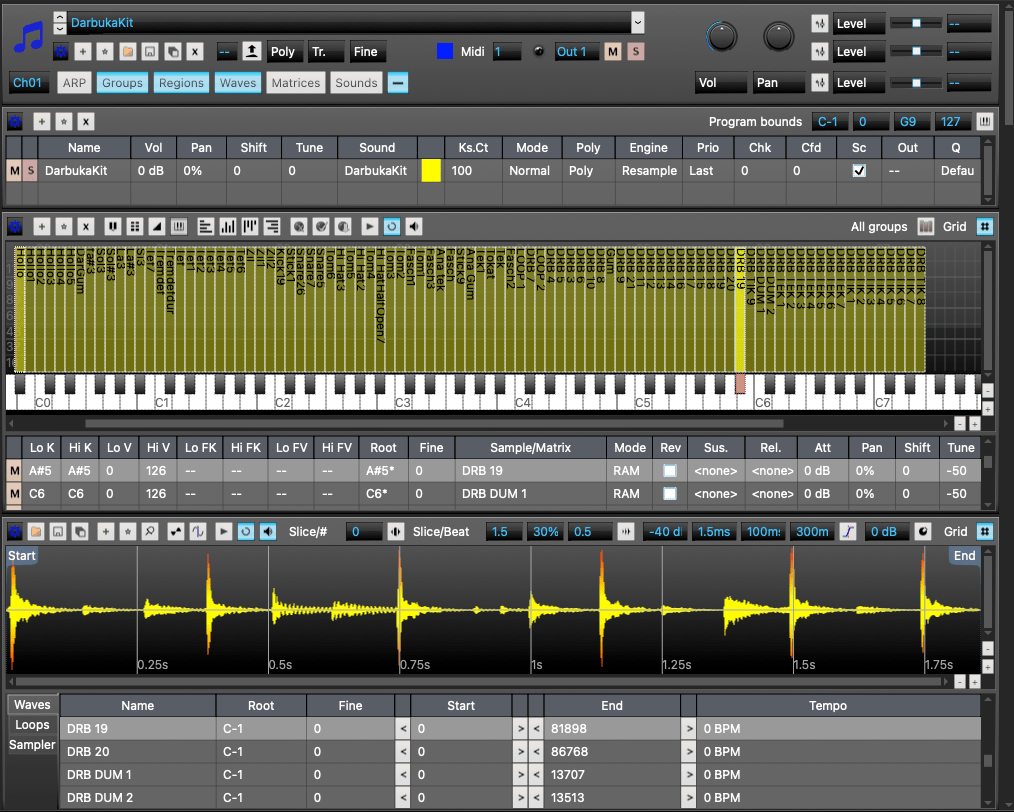Click the sine wave icon in the wave toolbar
This screenshot has width=1014, height=812.
198,531
